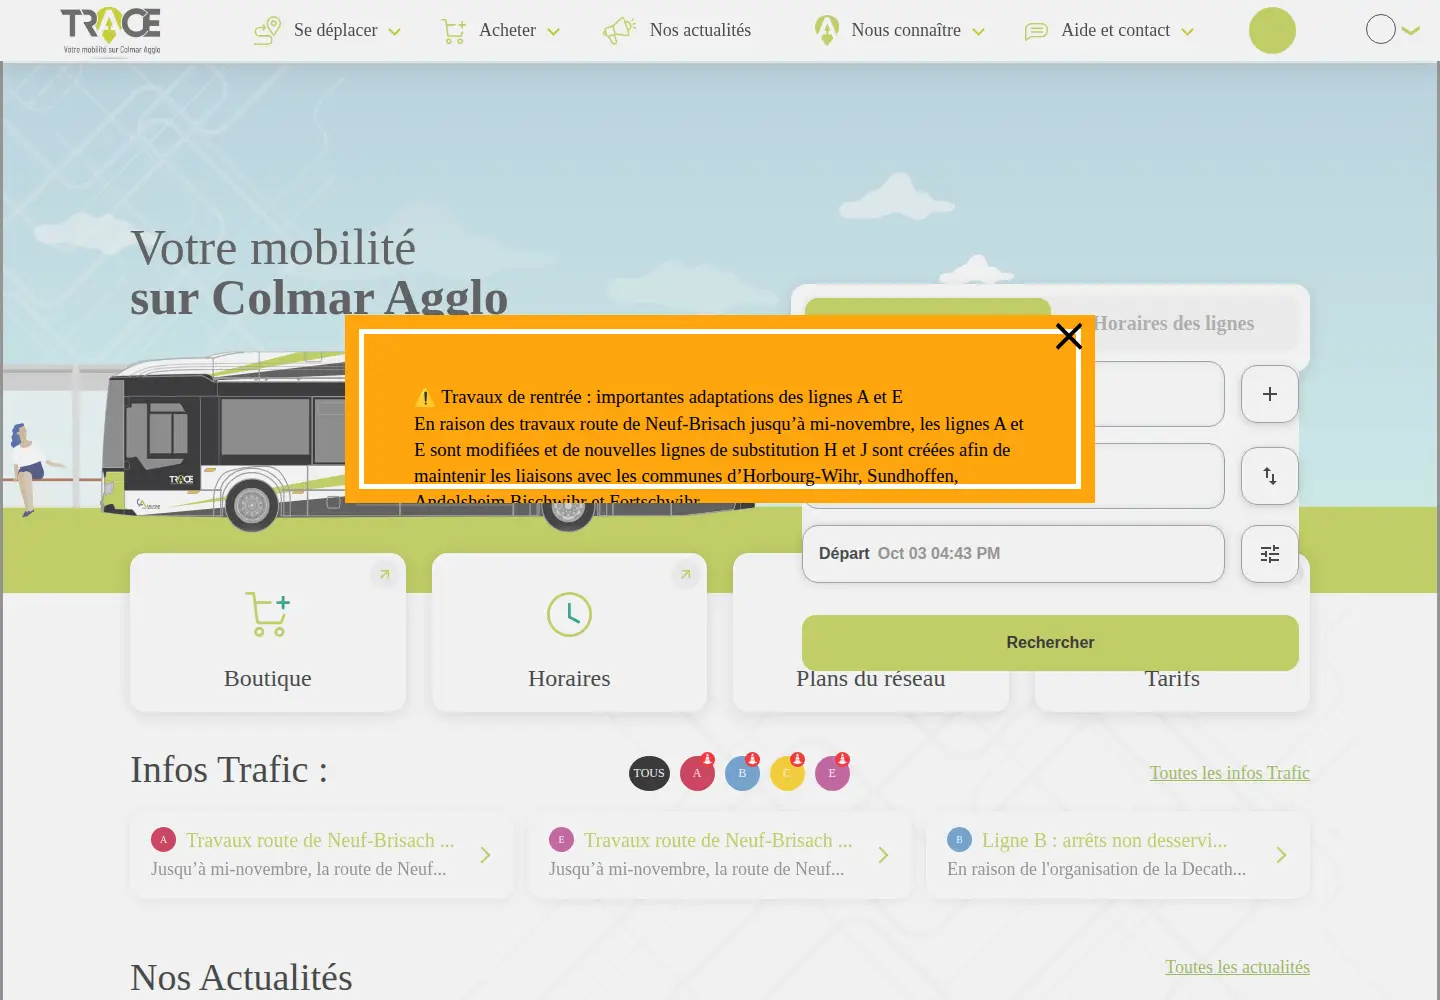This screenshot has width=1440, height=1000.
Task: Click the Nous connaître icon
Action: pyautogui.click(x=827, y=30)
